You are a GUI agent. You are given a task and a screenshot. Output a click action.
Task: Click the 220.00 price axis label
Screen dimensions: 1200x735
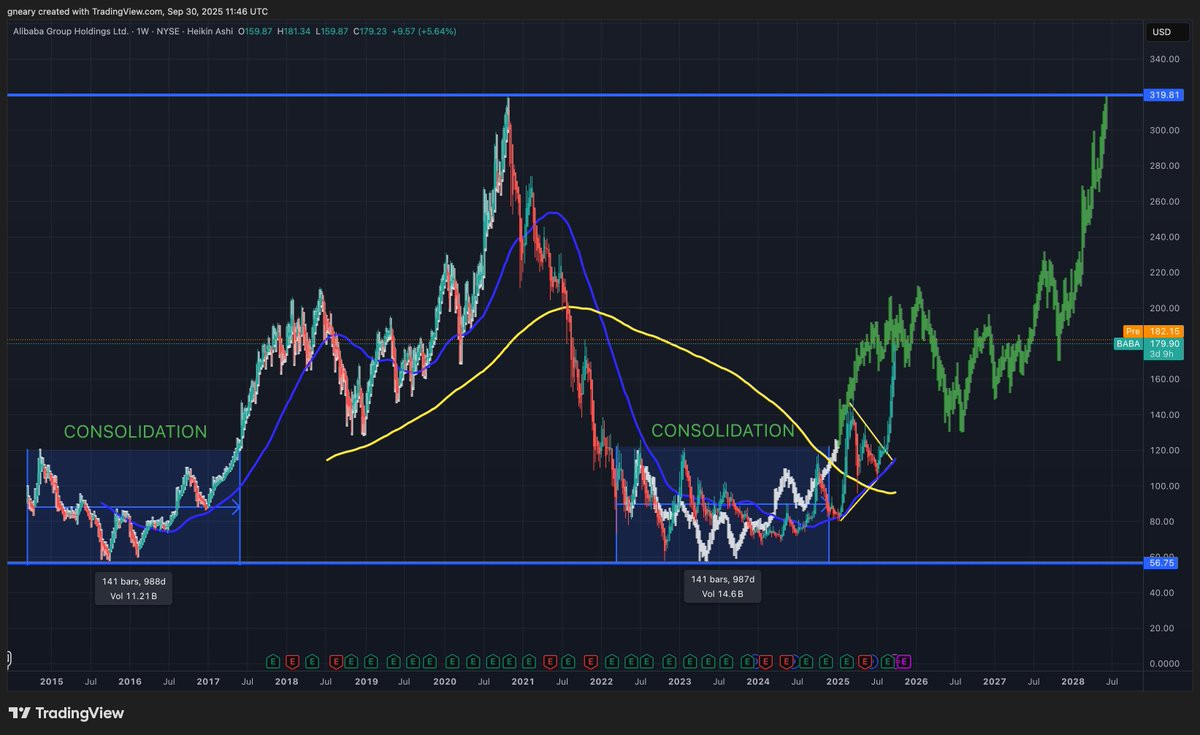click(1165, 272)
